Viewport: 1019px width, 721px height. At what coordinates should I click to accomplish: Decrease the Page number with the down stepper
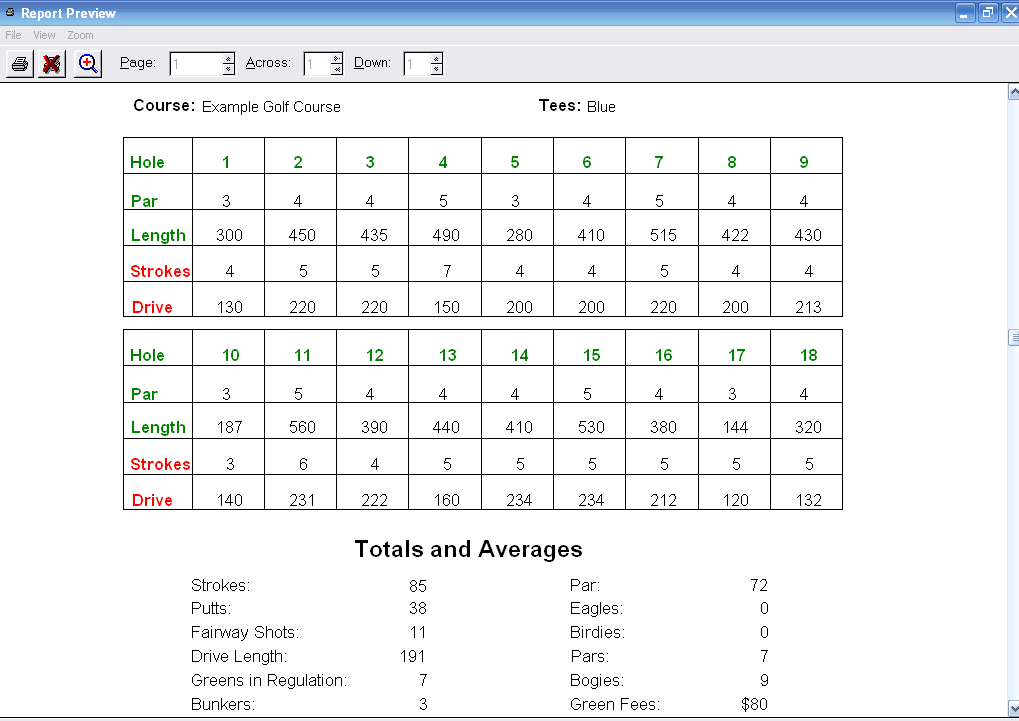click(229, 67)
